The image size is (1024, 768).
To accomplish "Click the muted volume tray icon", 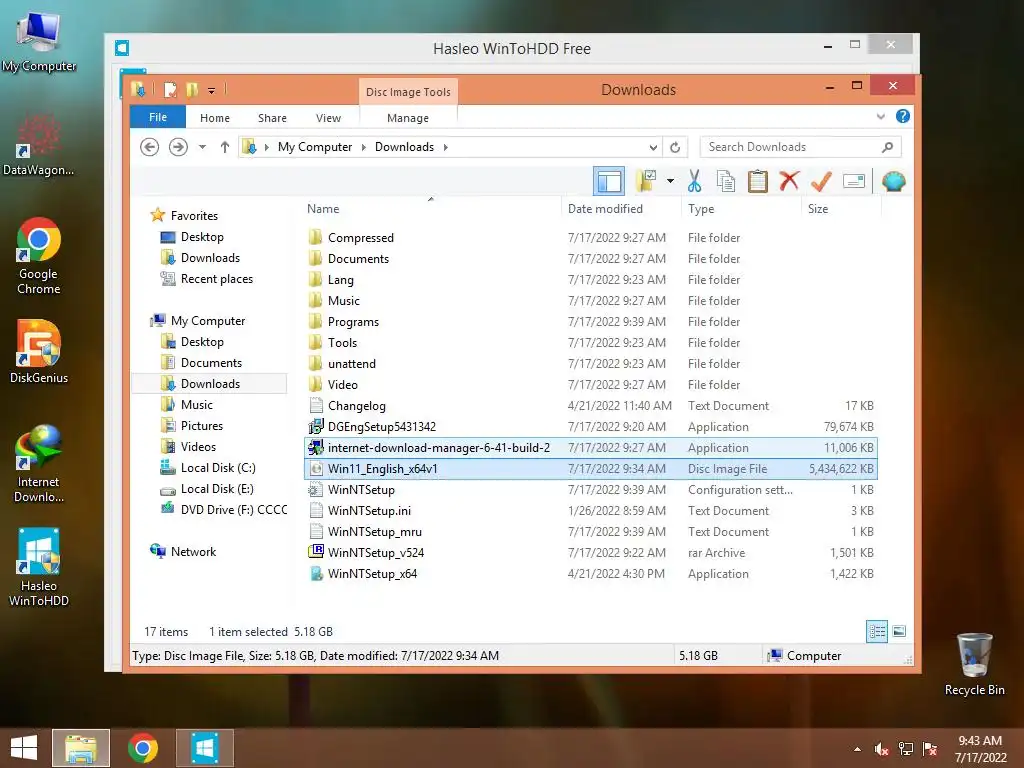I will (882, 748).
